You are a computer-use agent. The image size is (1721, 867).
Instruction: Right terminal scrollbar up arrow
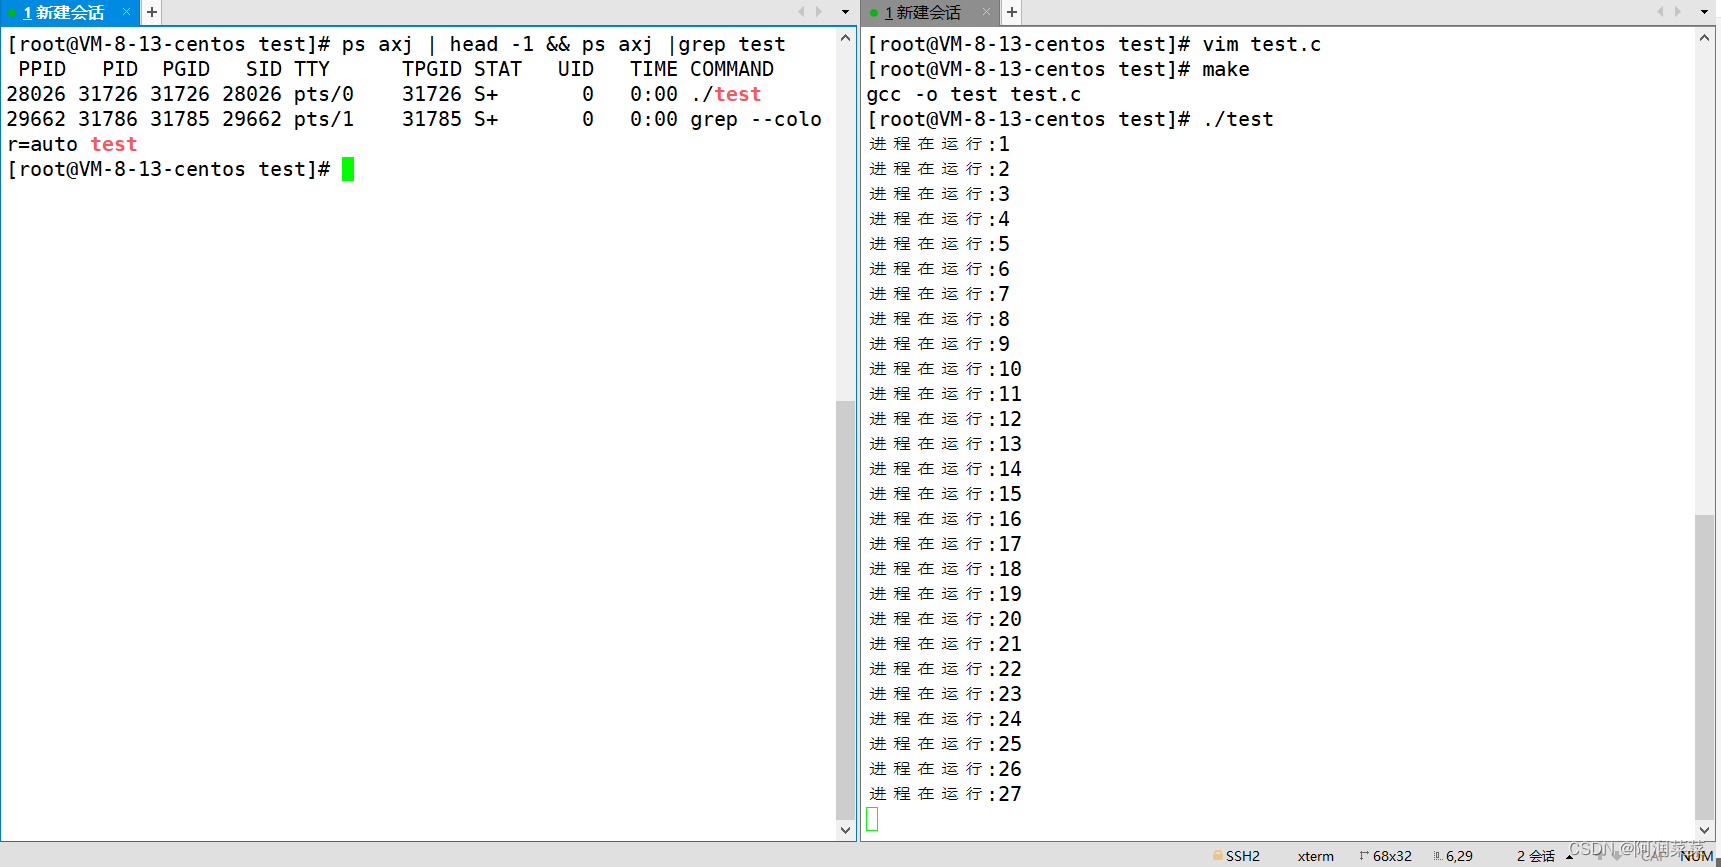pyautogui.click(x=1705, y=38)
